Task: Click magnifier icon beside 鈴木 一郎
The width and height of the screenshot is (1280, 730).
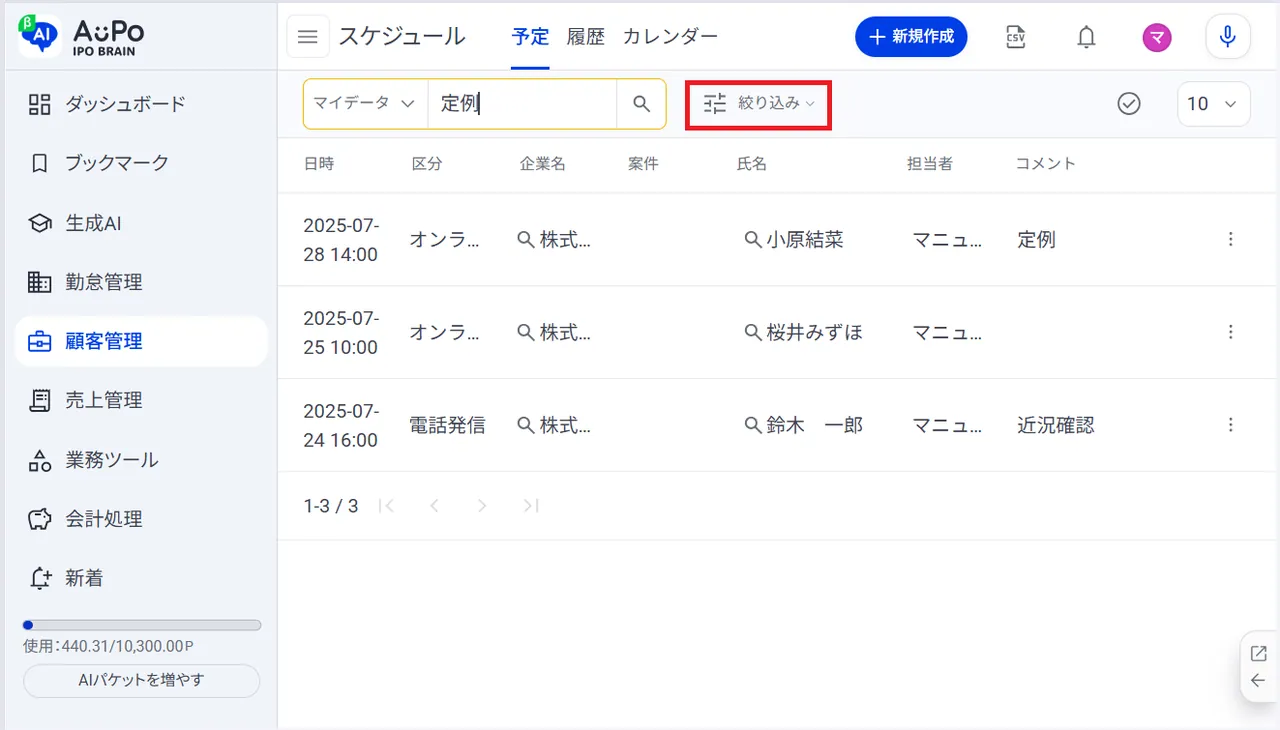Action: tap(753, 425)
